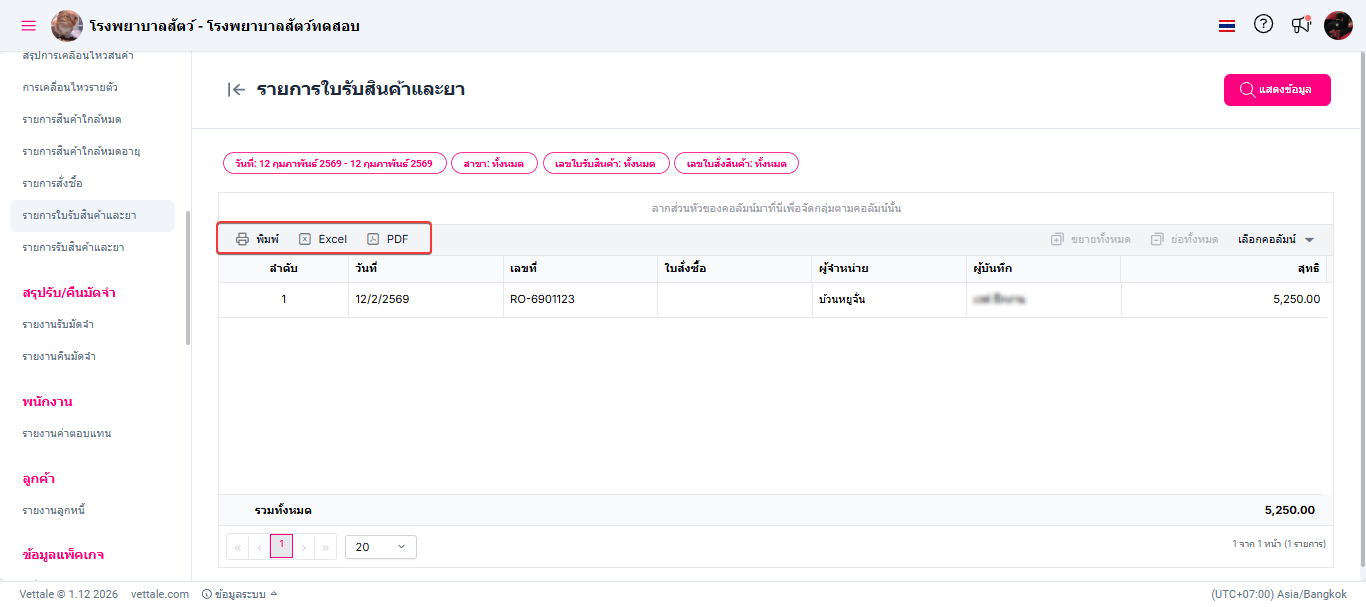1366x607 pixels.
Task: Click the เลขใบสั่งสินค้า: ทั้งหมด filter chip
Action: point(736,163)
